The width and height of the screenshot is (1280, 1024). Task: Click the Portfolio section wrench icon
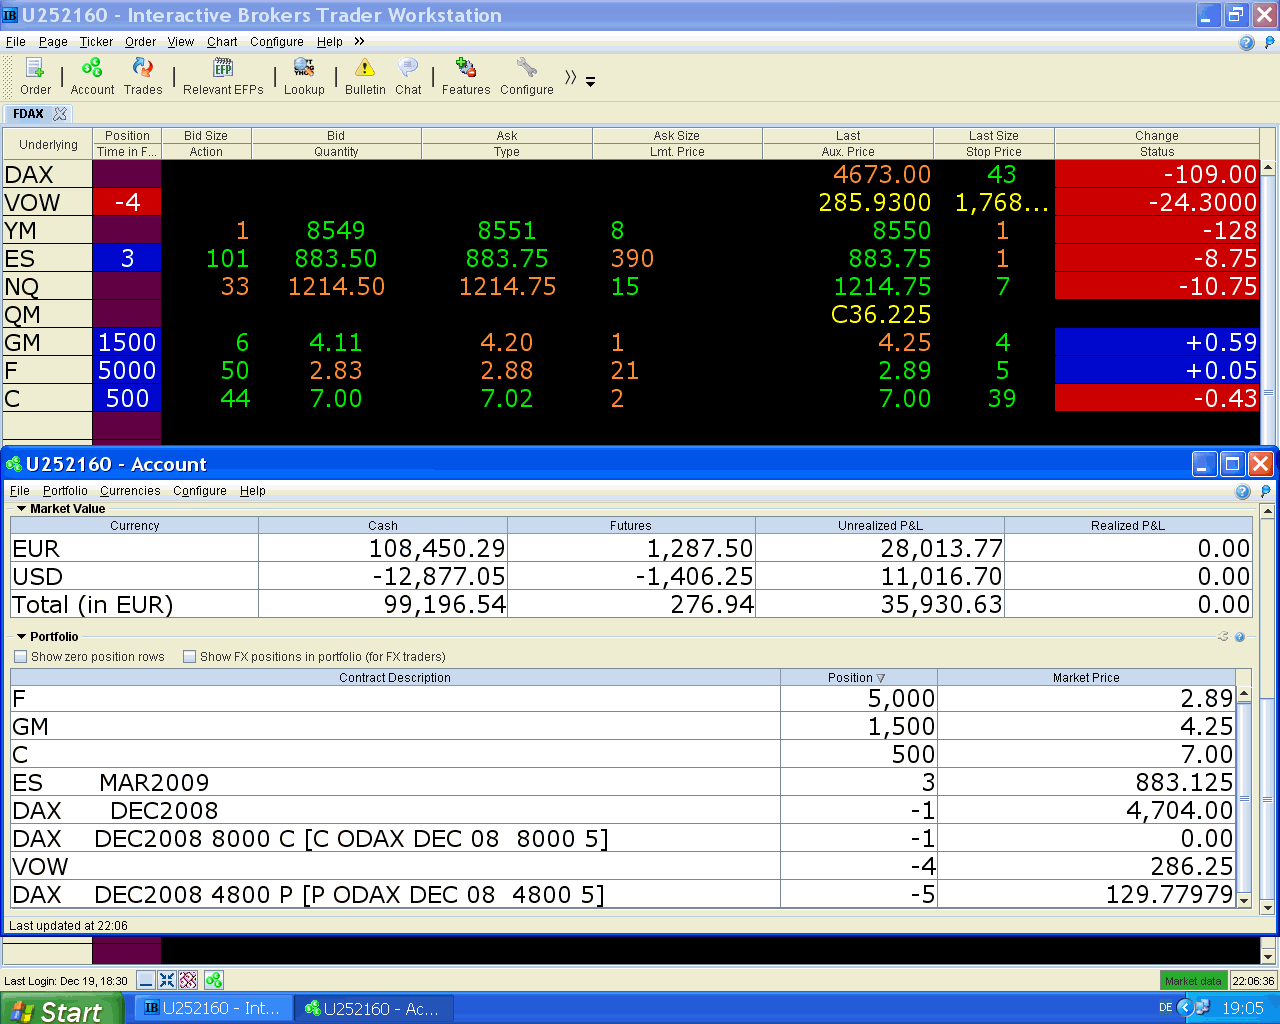pyautogui.click(x=1223, y=636)
